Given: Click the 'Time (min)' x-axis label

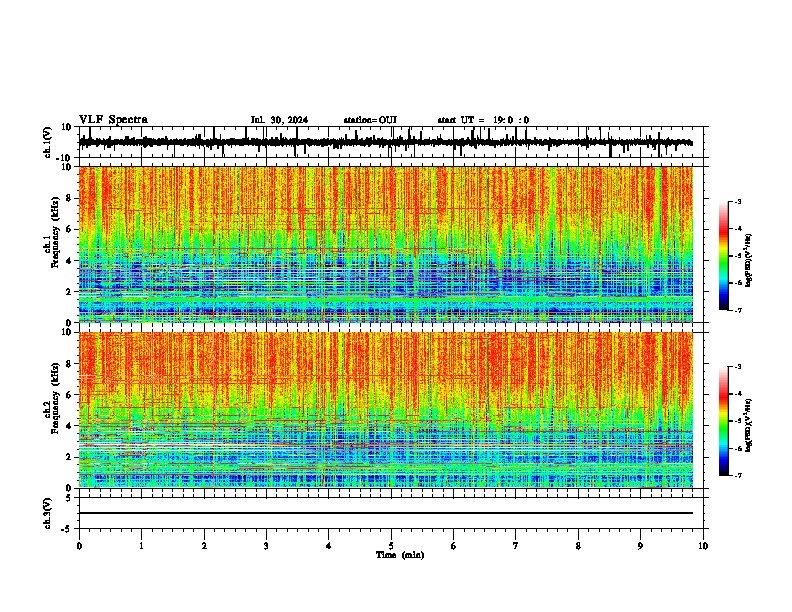Looking at the screenshot, I should coord(400,555).
